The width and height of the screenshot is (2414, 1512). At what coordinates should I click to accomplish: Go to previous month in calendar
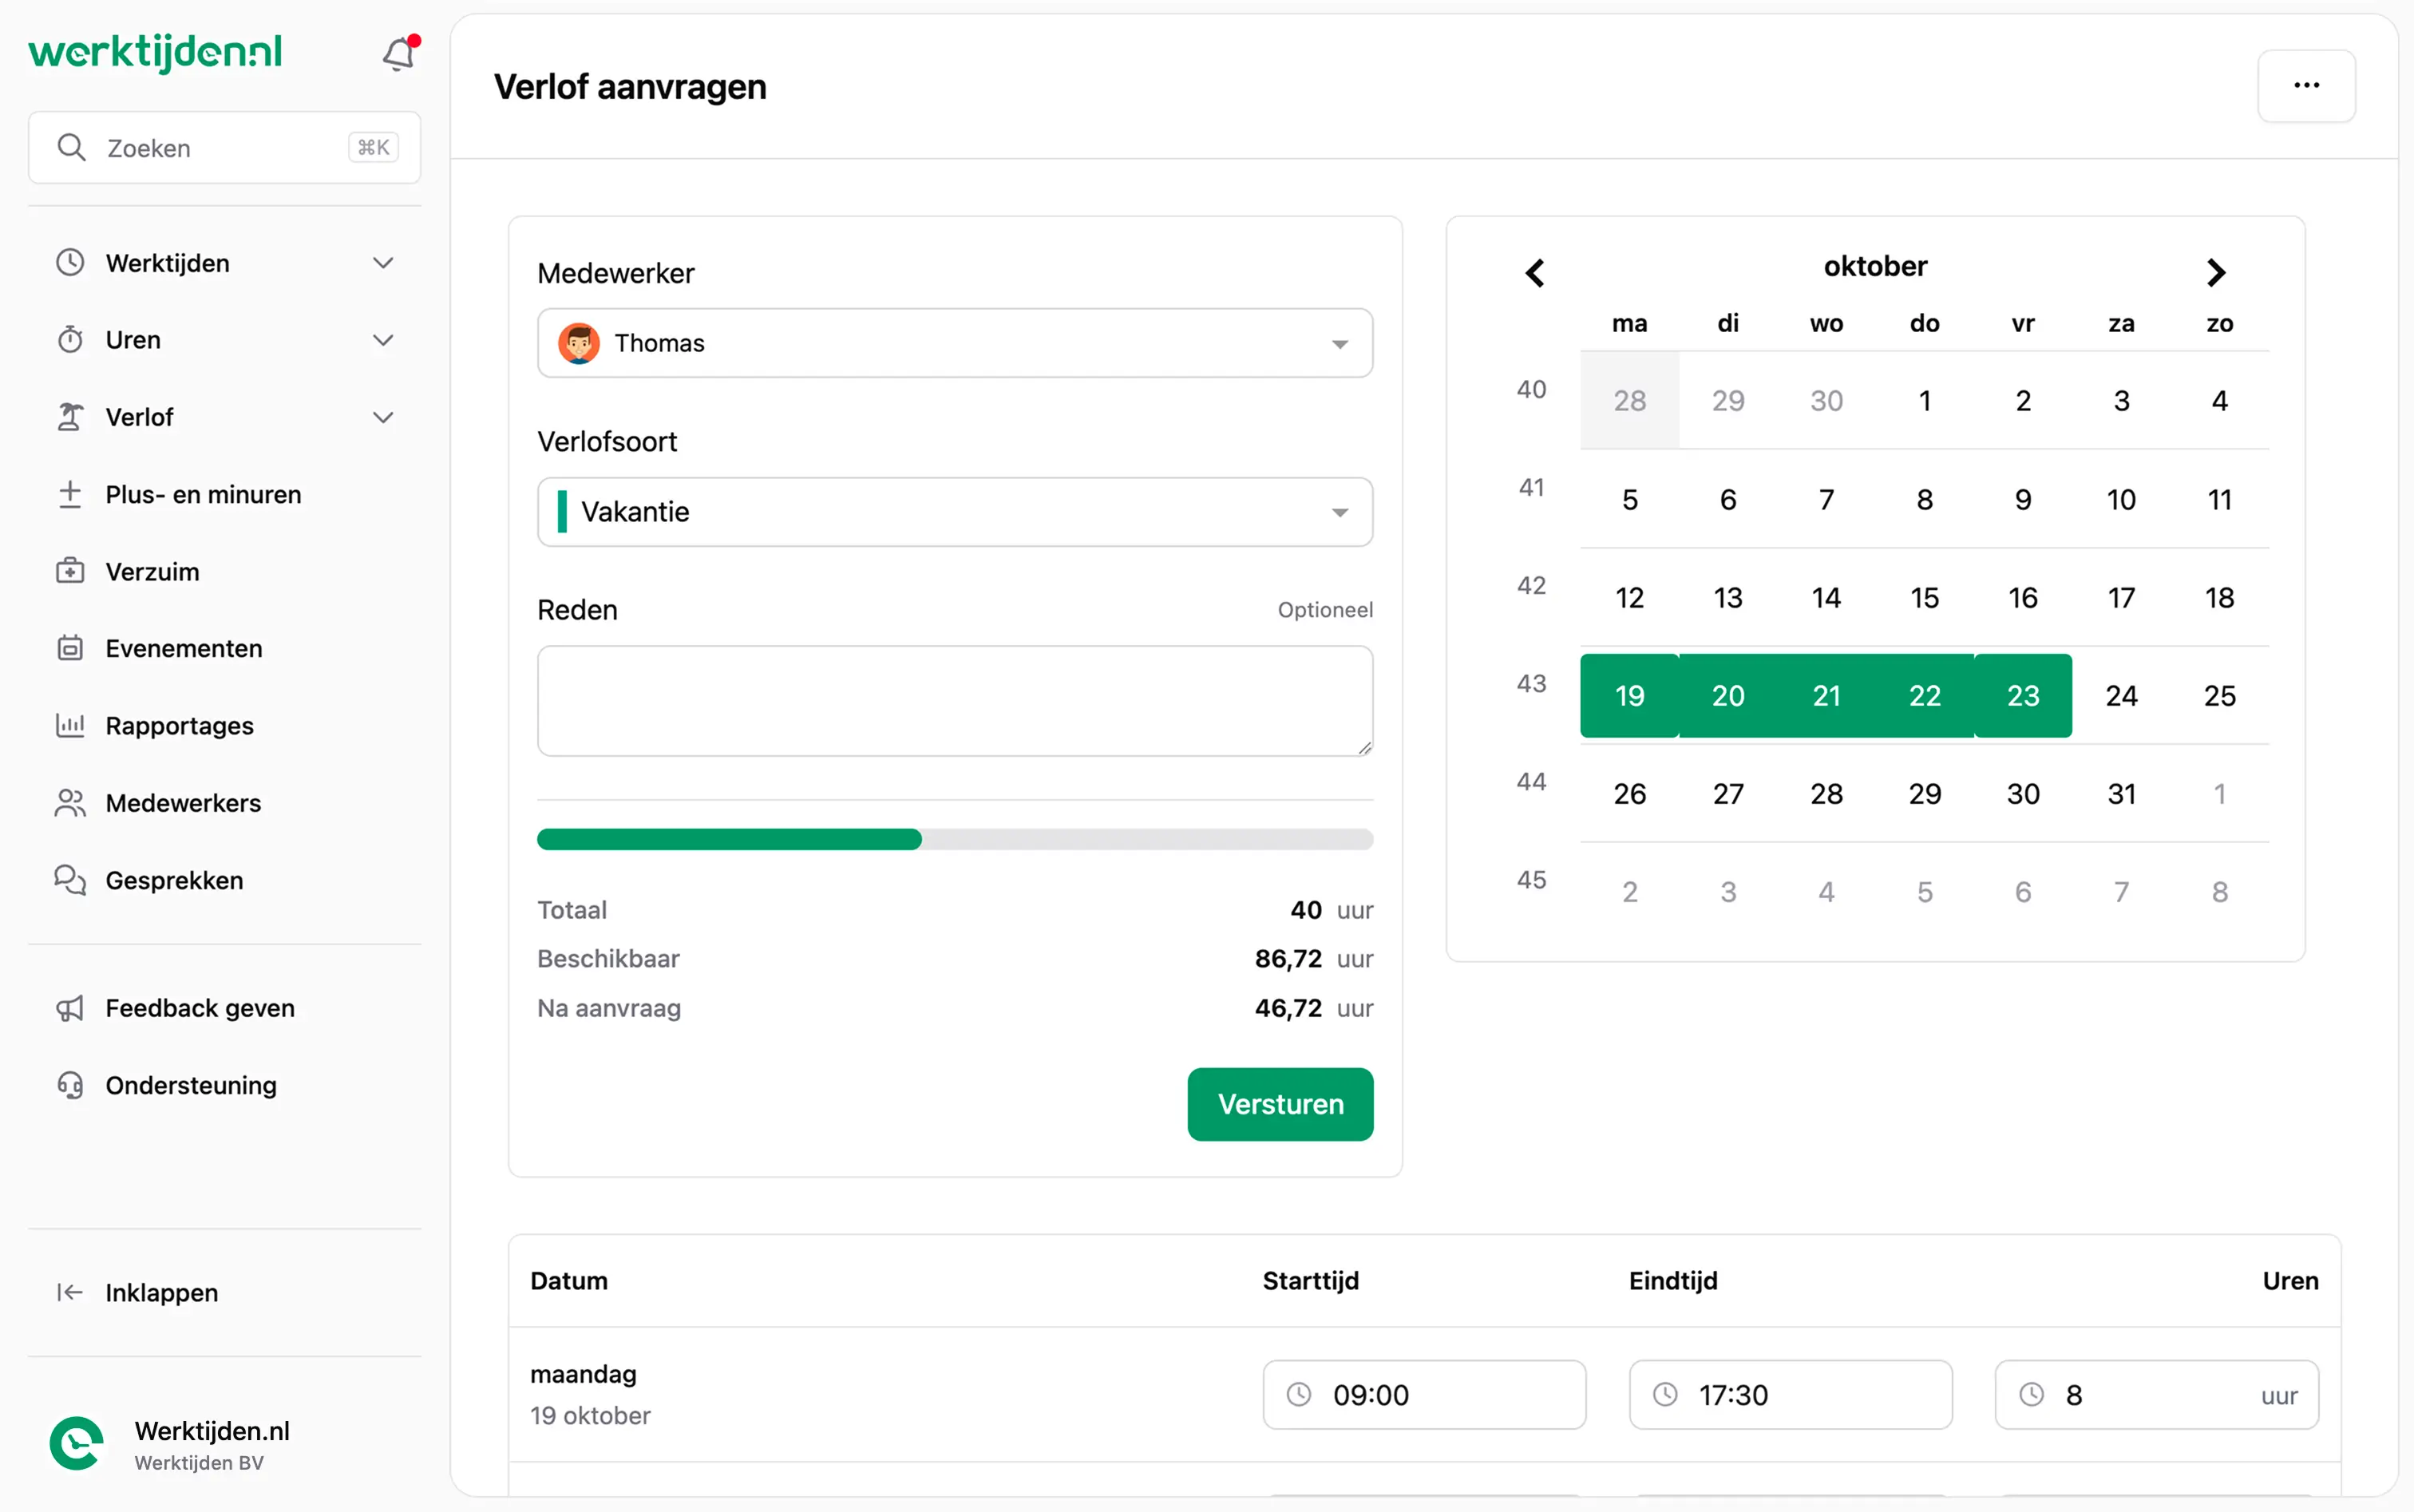point(1535,272)
